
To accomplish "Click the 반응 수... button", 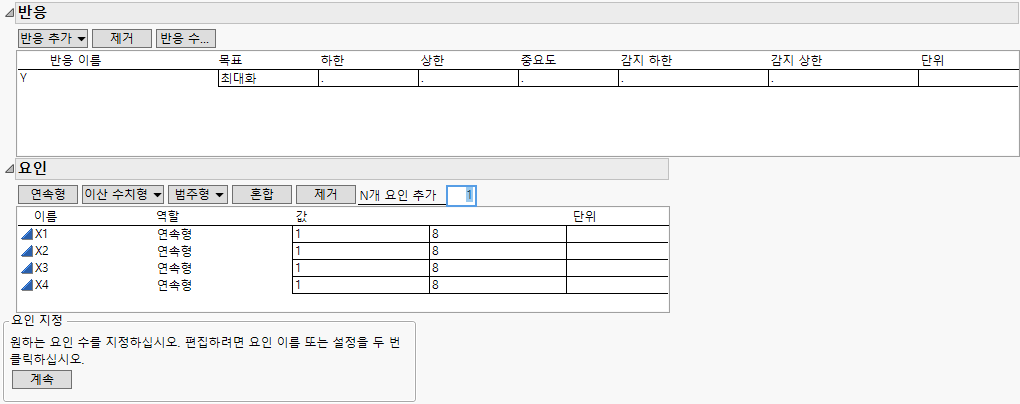I will pos(185,38).
